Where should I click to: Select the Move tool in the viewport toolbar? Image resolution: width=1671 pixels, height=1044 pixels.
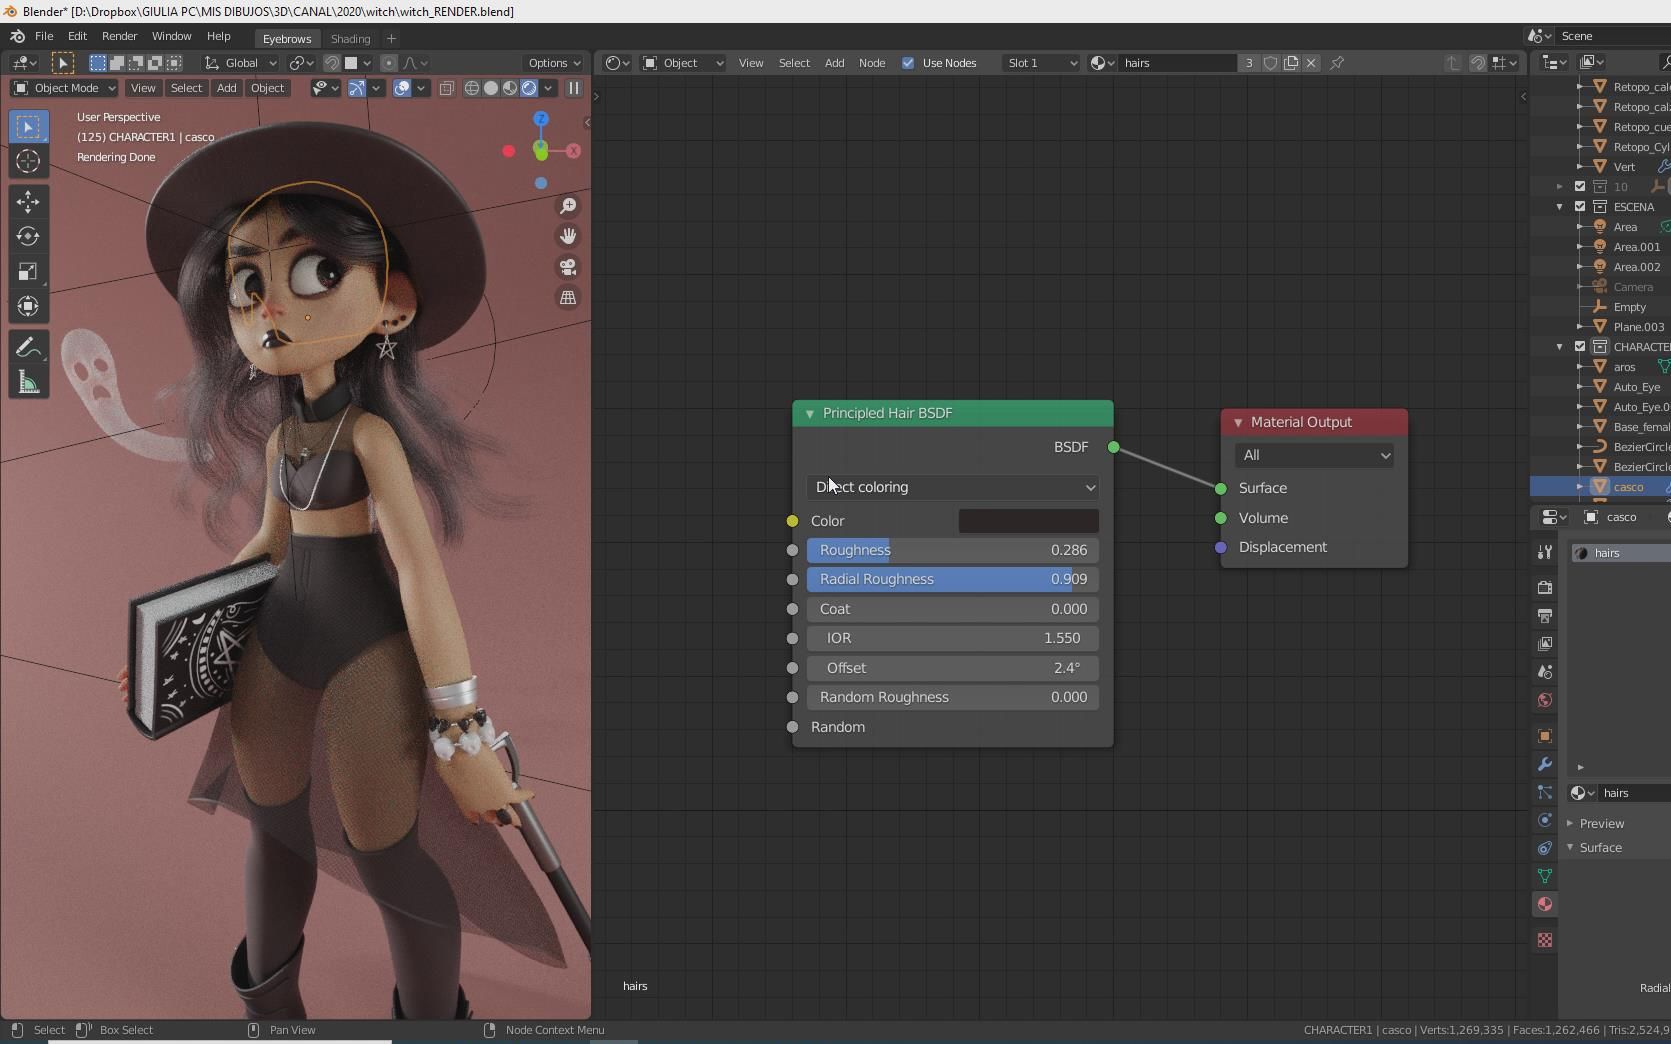[x=28, y=202]
